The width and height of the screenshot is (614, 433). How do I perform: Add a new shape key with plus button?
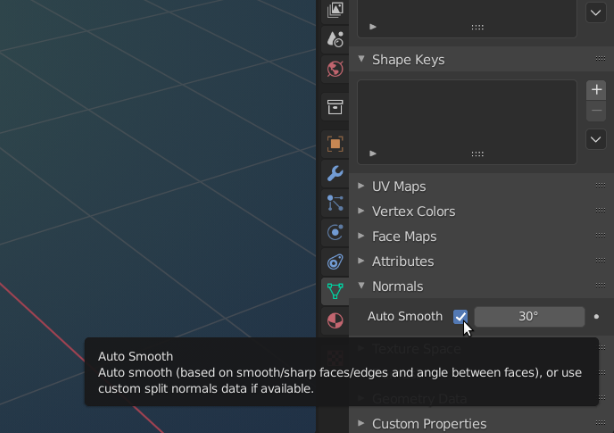pyautogui.click(x=596, y=90)
